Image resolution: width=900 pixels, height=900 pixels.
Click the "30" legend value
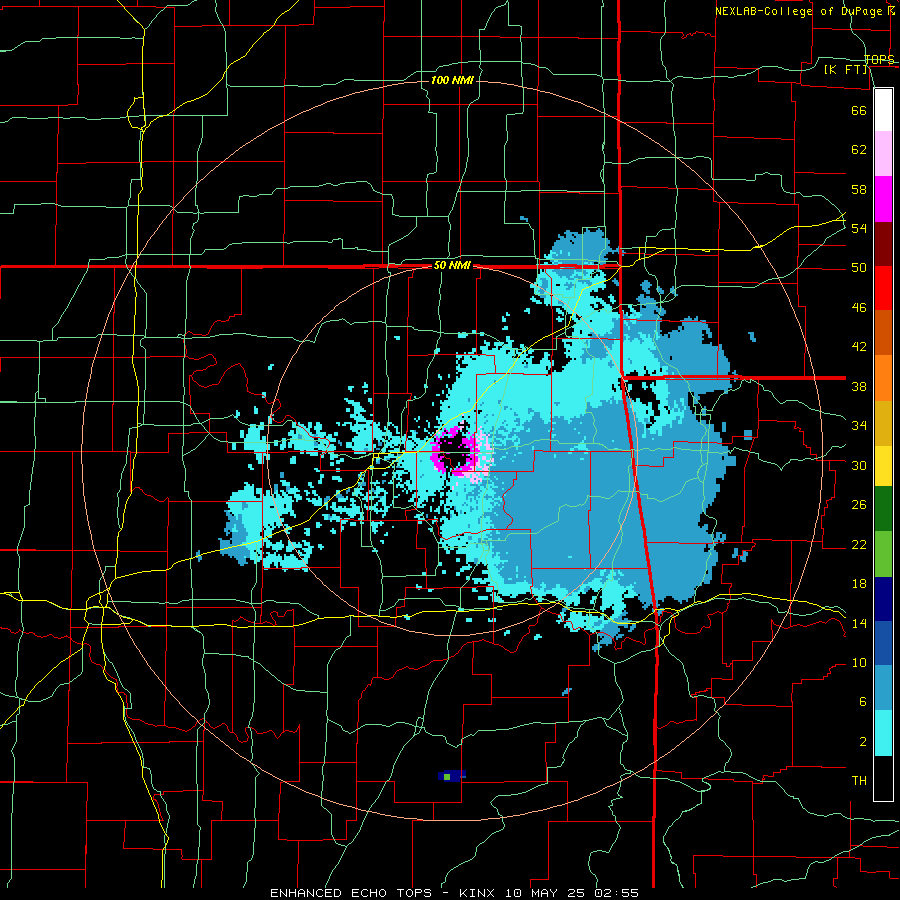point(859,465)
